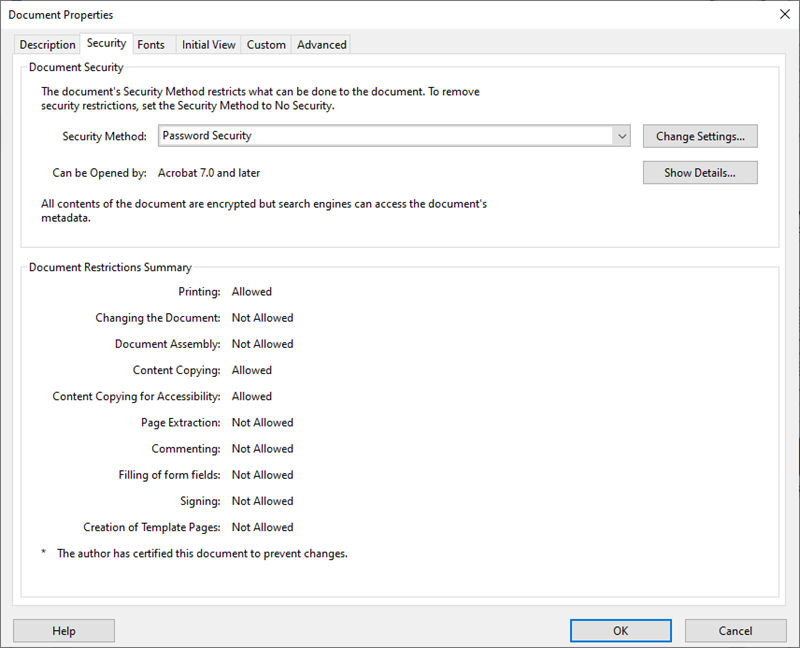The image size is (800, 648).
Task: Click the Document Restrictions Summary heading
Action: [x=110, y=267]
